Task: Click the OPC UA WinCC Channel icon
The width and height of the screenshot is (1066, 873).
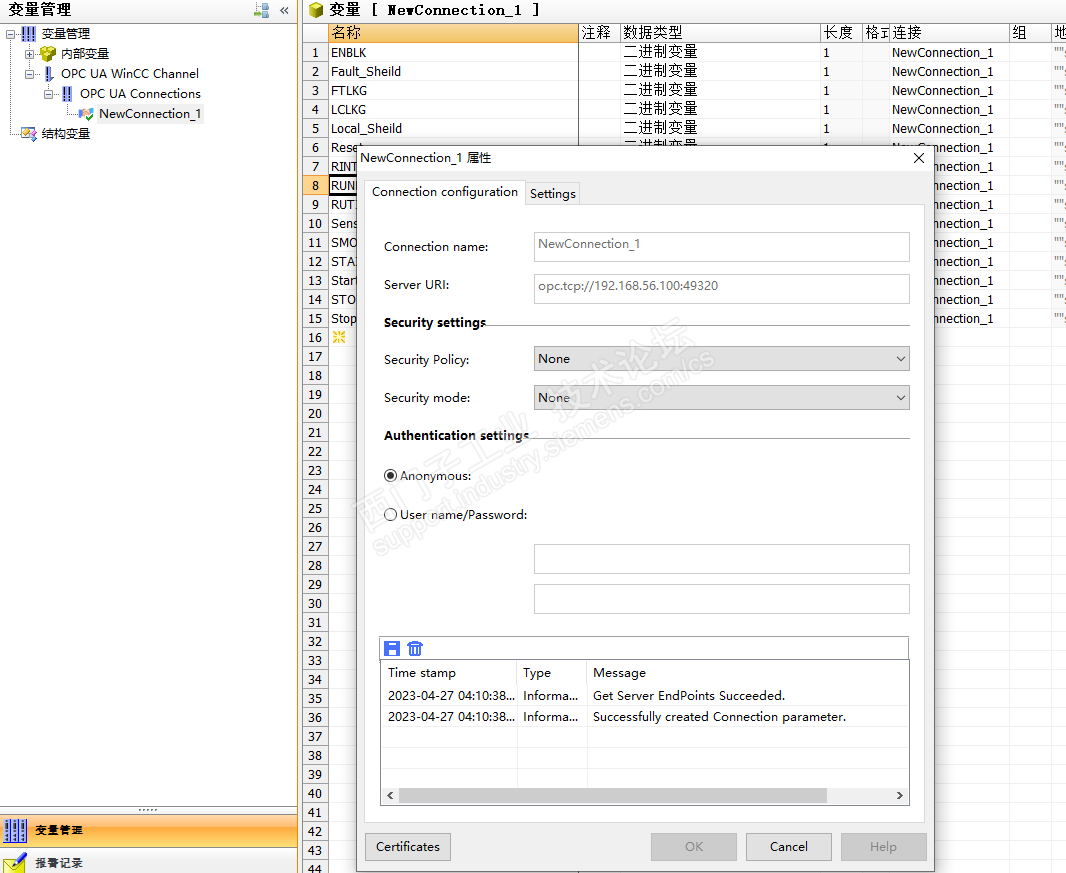Action: 49,73
